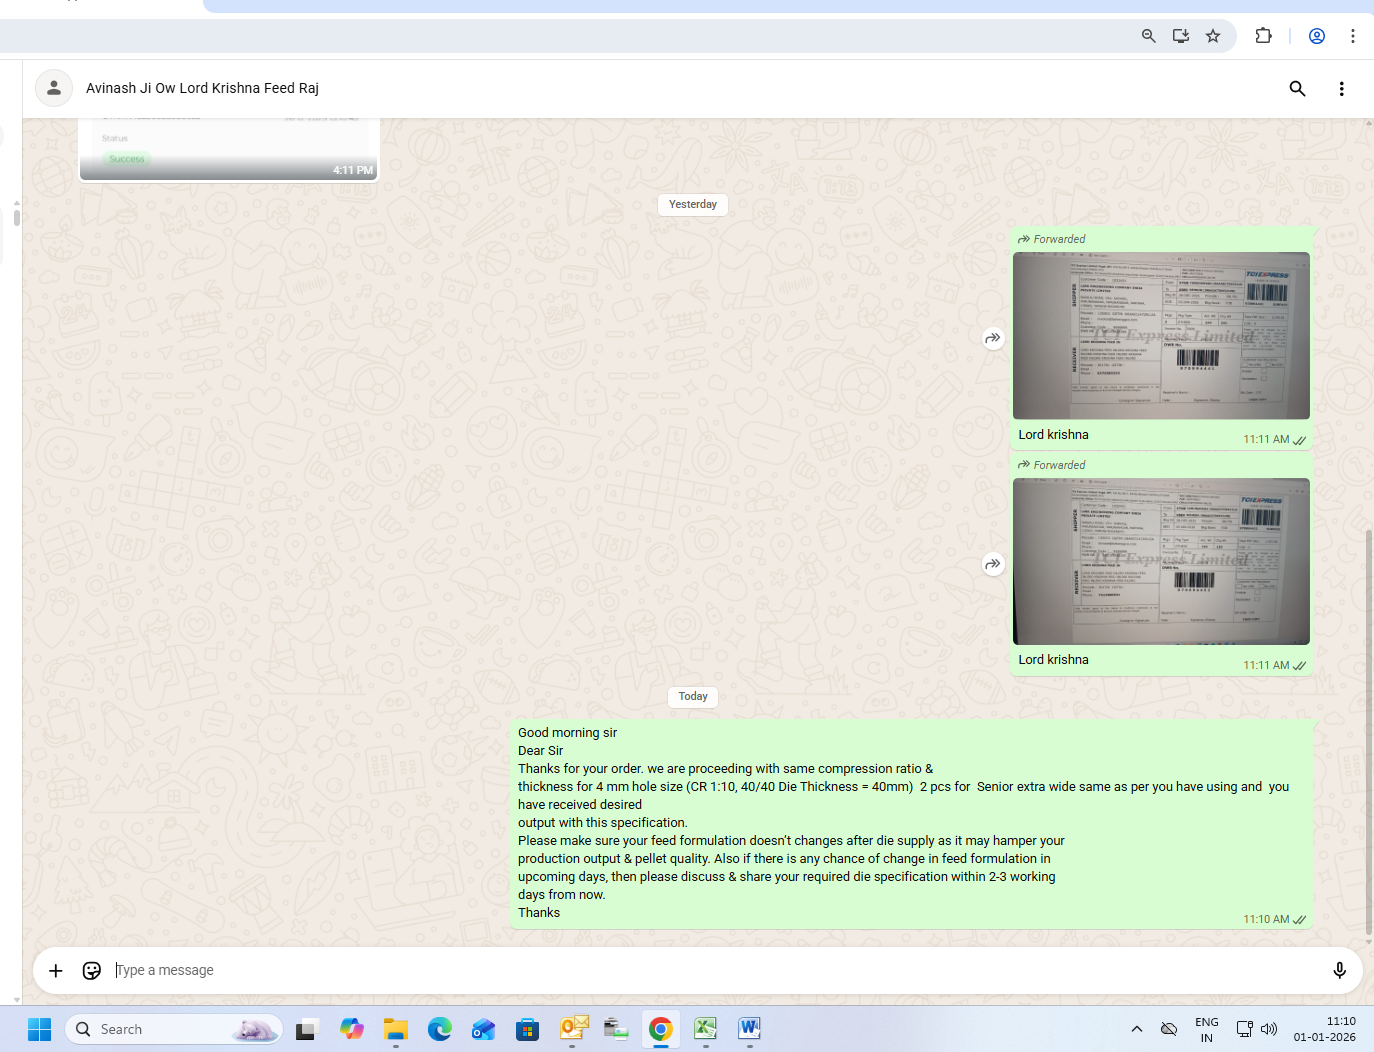Open the Chrome profile account icon
This screenshot has width=1374, height=1052.
point(1317,36)
